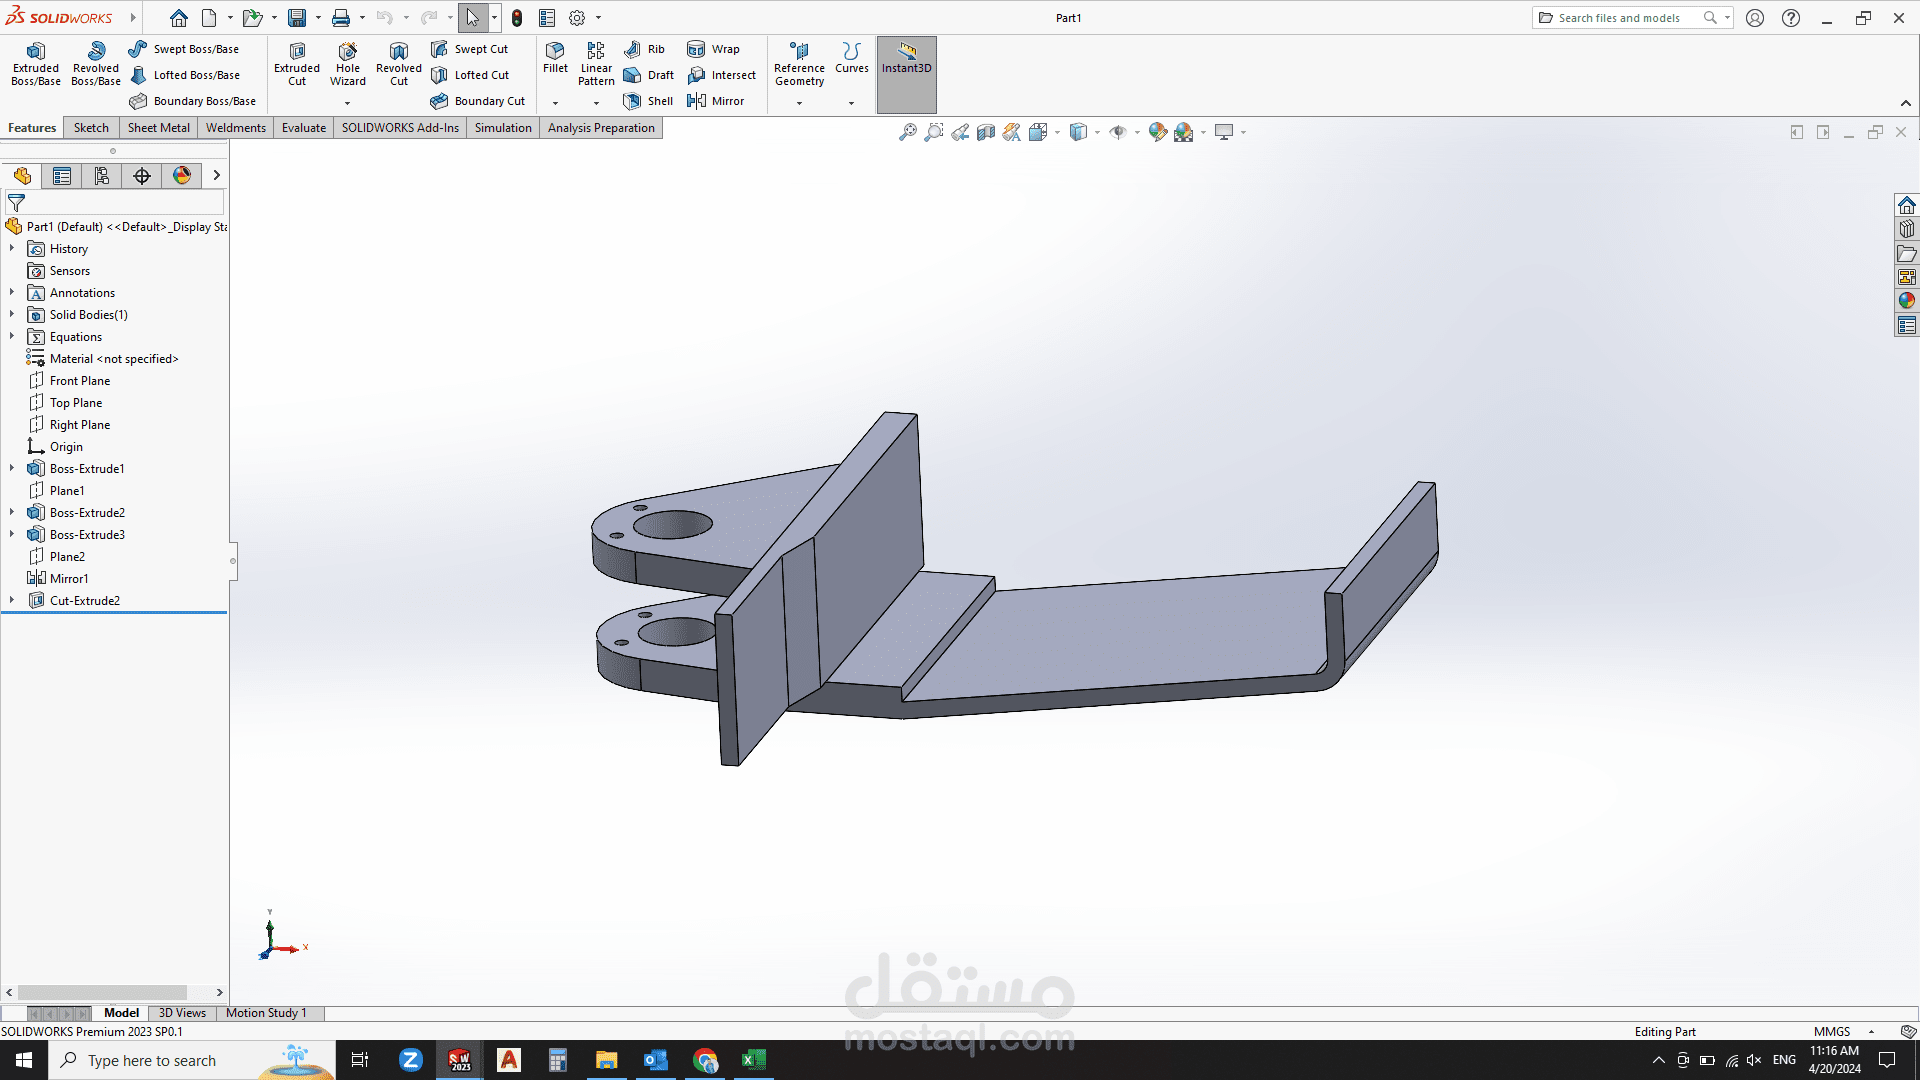This screenshot has width=1920, height=1080.
Task: Open the Windows Start menu
Action: click(24, 1060)
